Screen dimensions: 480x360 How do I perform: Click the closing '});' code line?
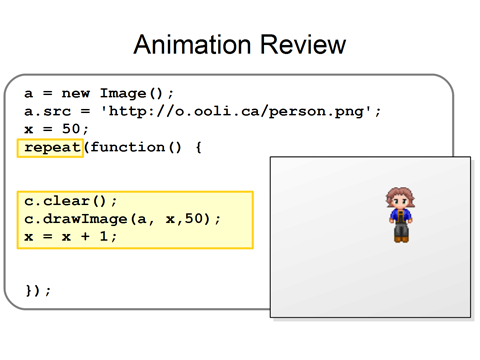[38, 291]
